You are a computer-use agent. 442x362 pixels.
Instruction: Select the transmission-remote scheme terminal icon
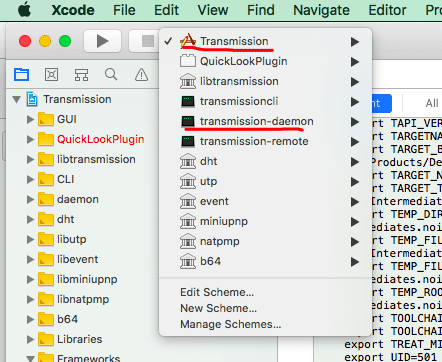pyautogui.click(x=188, y=142)
